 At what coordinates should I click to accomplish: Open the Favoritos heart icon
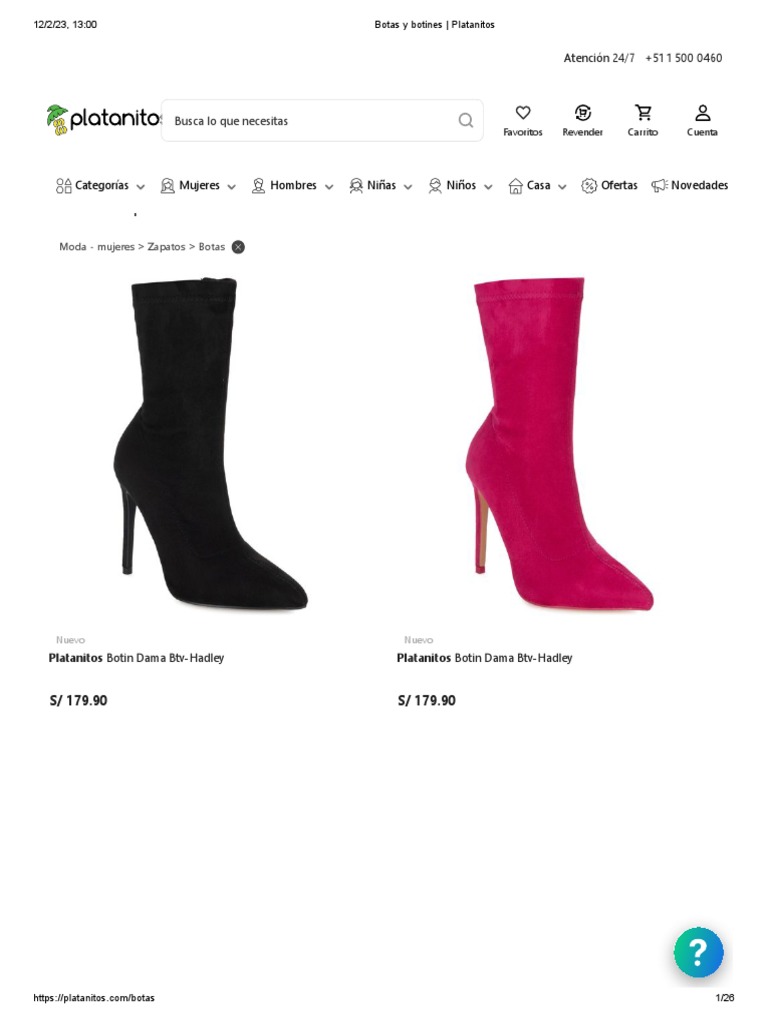tap(522, 113)
